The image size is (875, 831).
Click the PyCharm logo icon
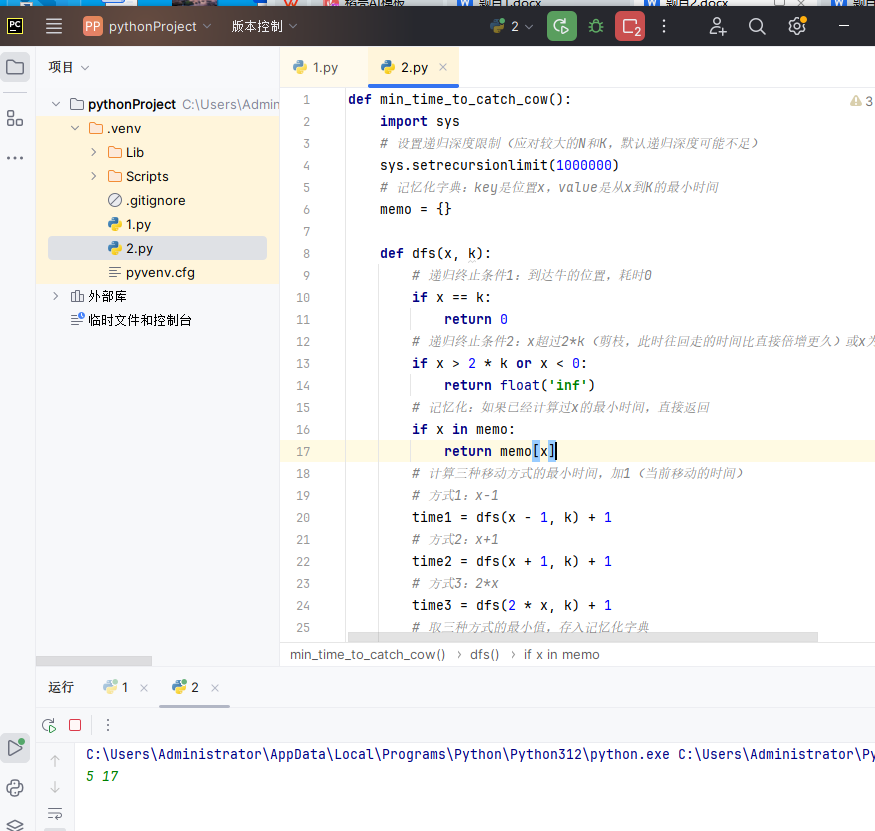[x=15, y=26]
